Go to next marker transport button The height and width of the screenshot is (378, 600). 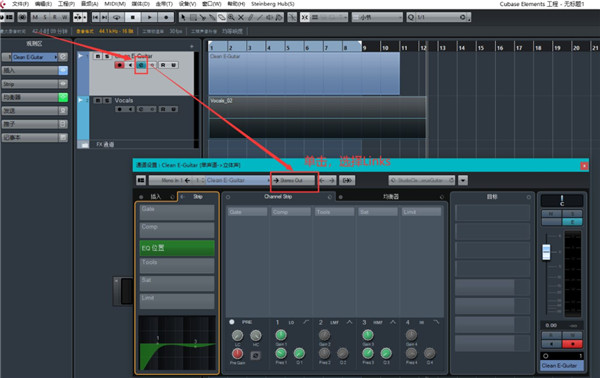104,17
